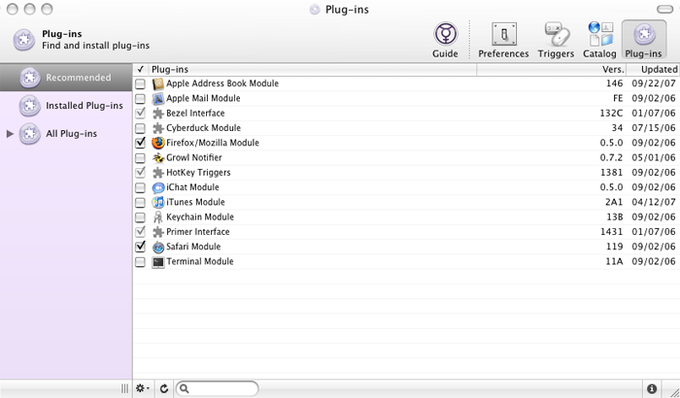
Task: Enable the Apple Mail Module checkbox
Action: 140,99
